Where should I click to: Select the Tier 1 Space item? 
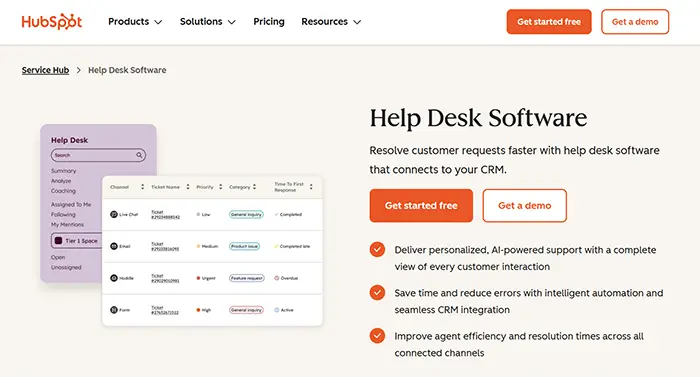[x=77, y=241]
